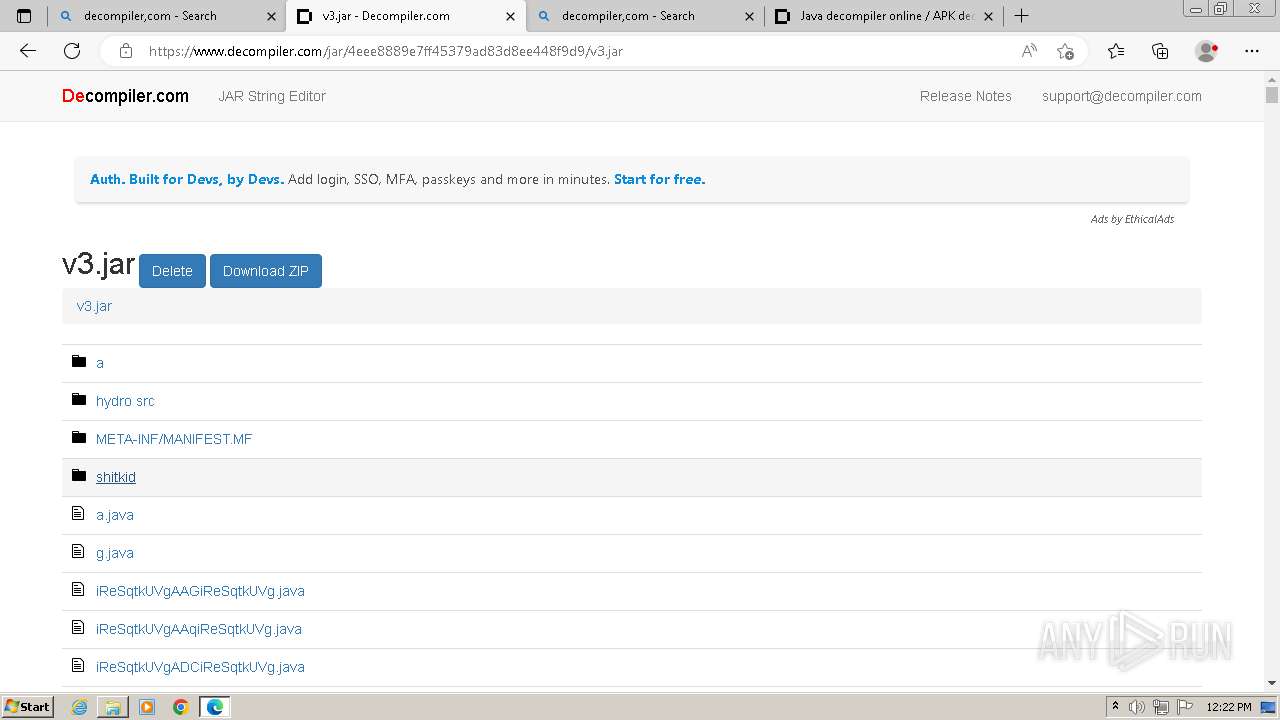Open Chrome from the taskbar

pos(181,707)
